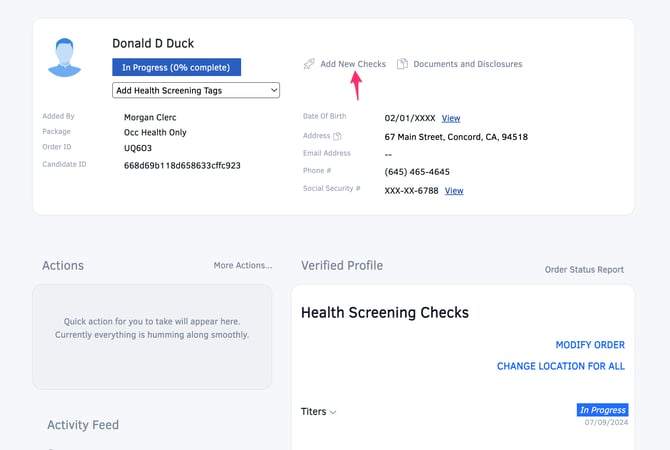Open Documents and Disclosures
This screenshot has height=450, width=670.
[467, 64]
